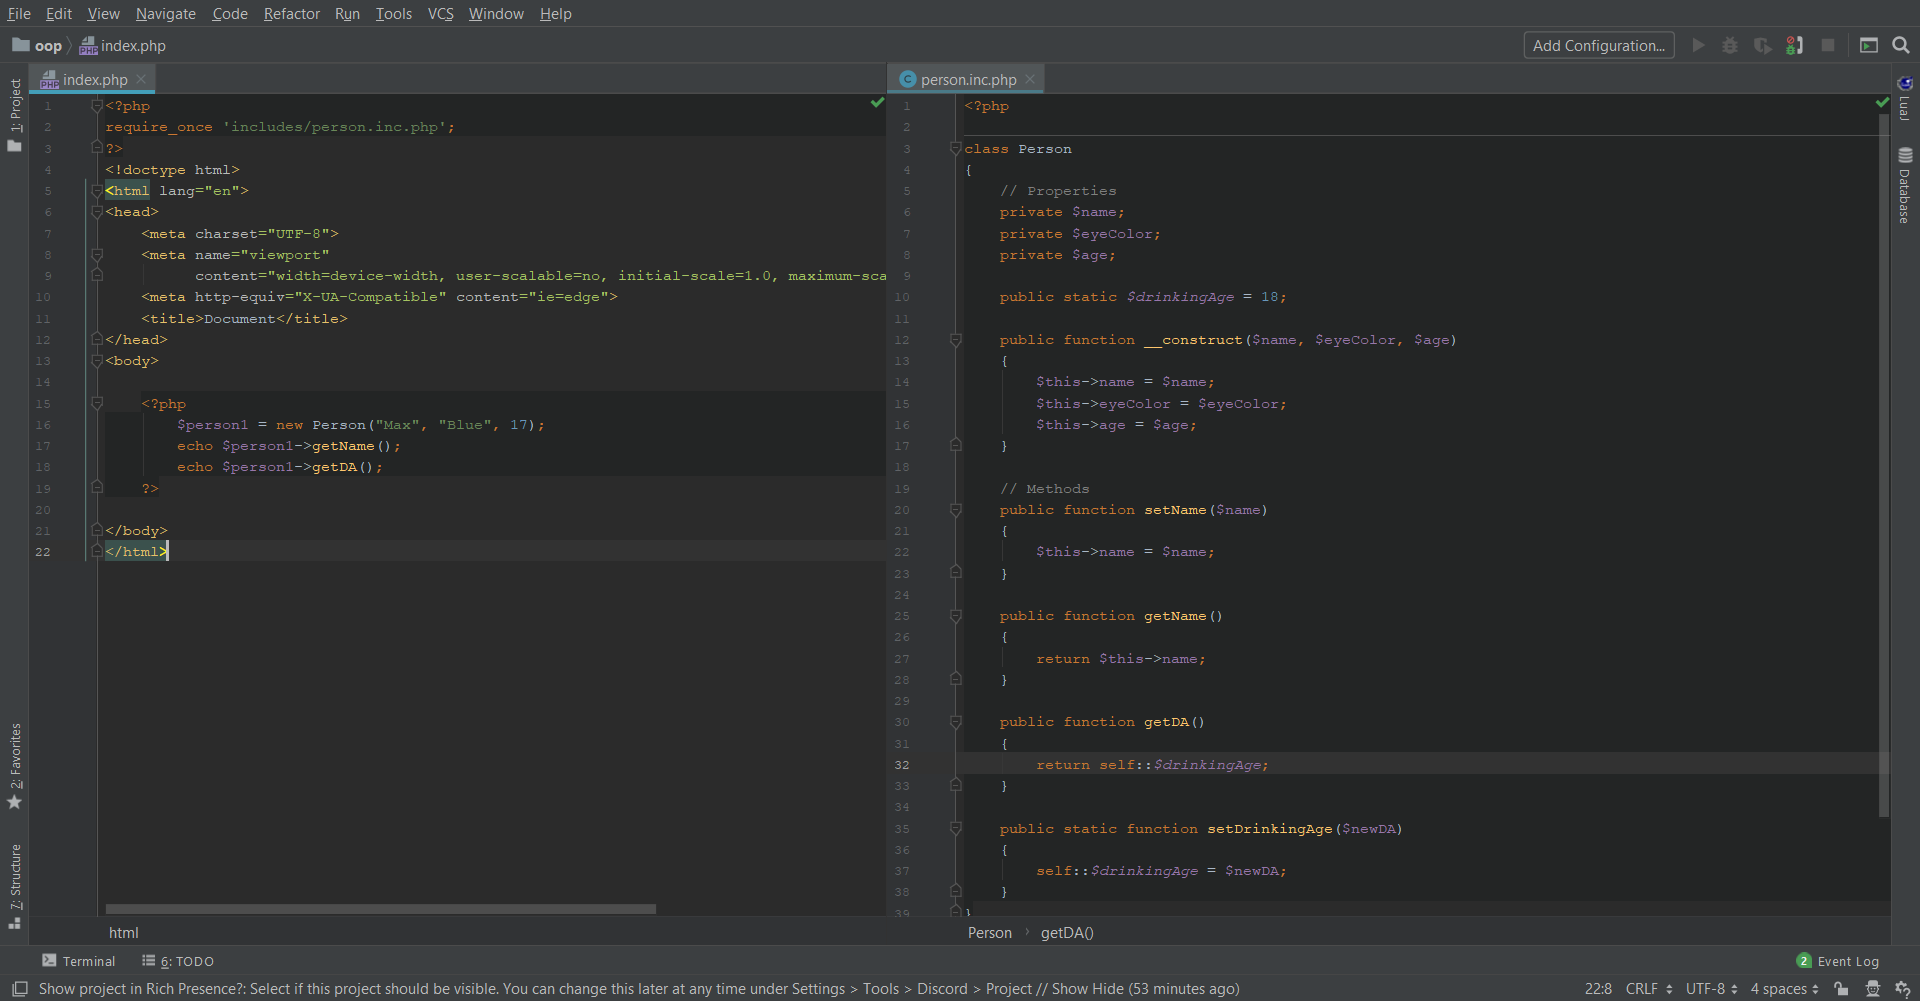Collapse the getDA function fold arrow
Viewport: 1920px width, 1001px height.
[x=956, y=722]
